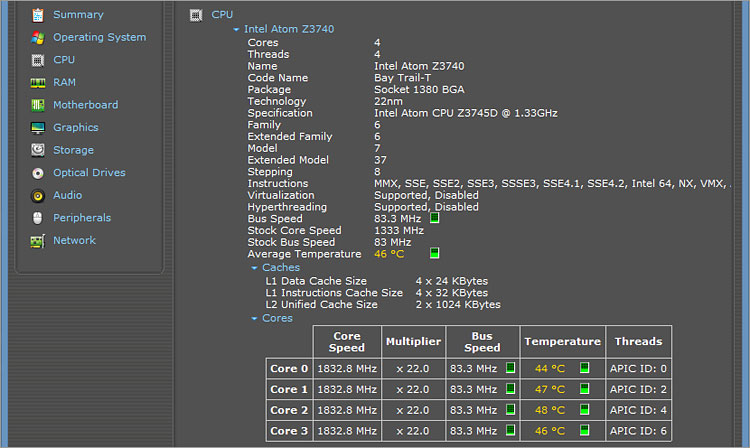Image resolution: width=750 pixels, height=448 pixels.
Task: Go to the Peripherals section
Action: [82, 218]
